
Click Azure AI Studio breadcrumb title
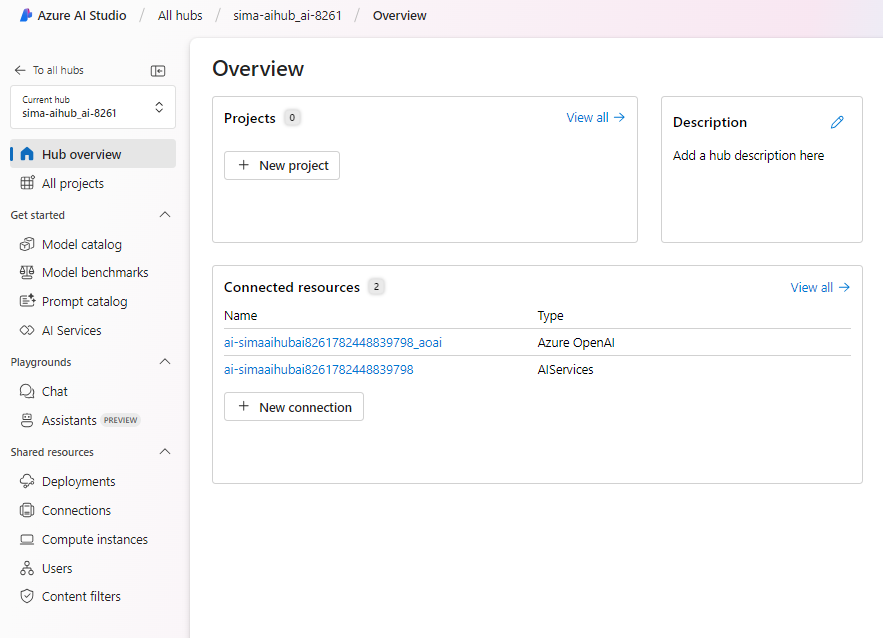[82, 16]
